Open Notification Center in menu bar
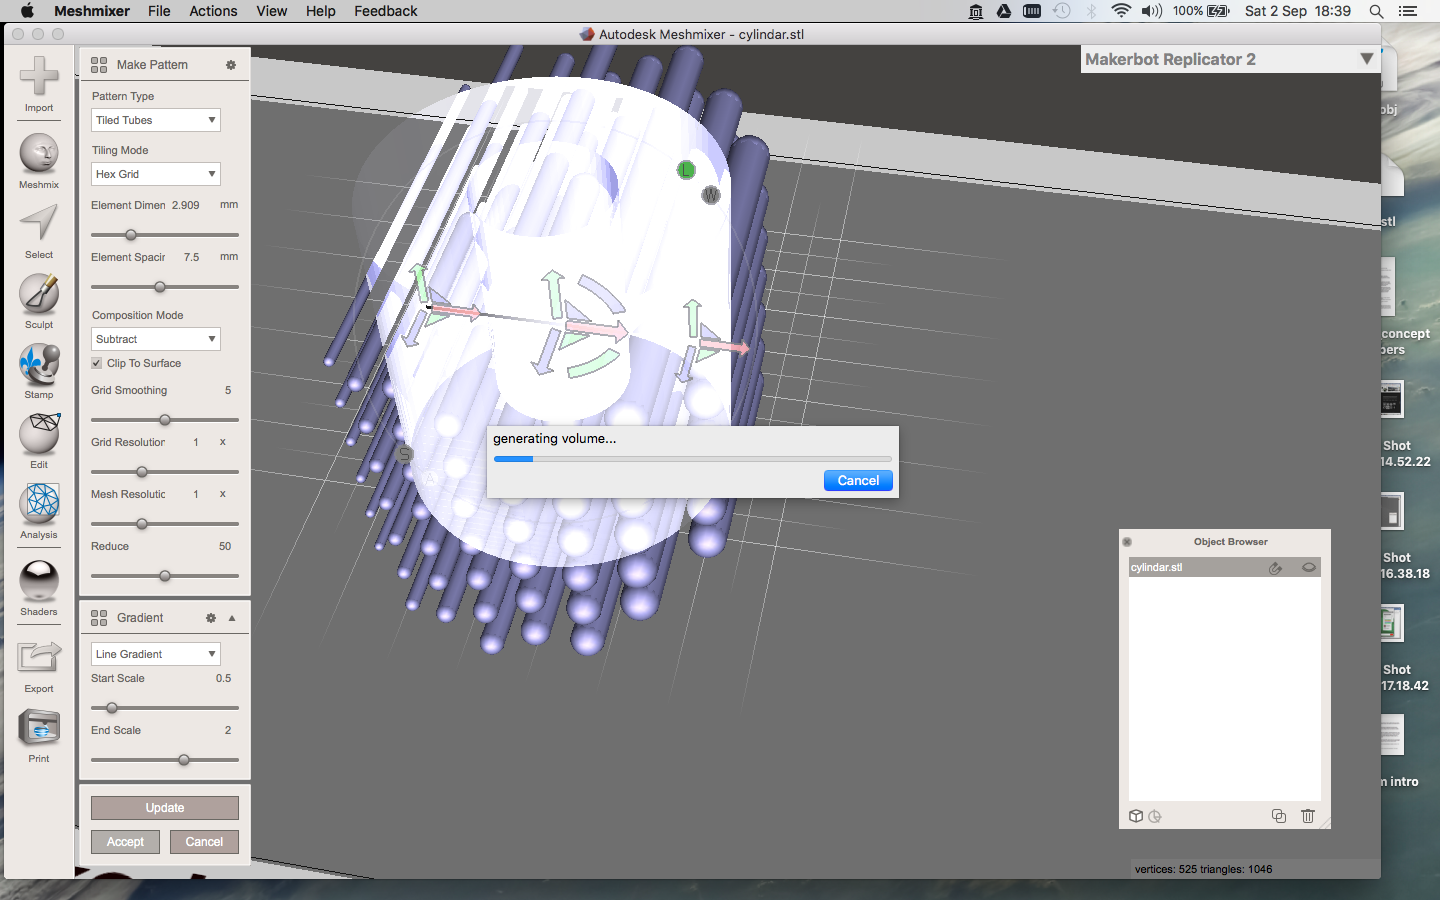Screen dimensions: 1440x900 tap(1408, 11)
